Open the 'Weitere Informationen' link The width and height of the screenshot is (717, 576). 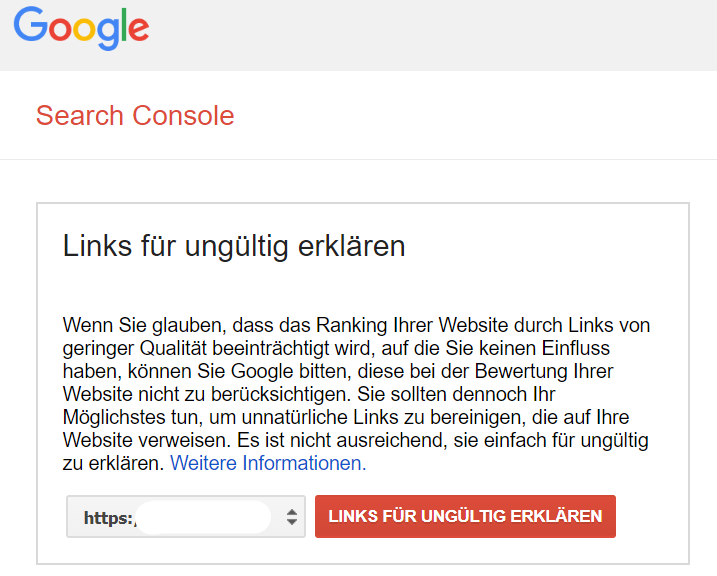(268, 463)
